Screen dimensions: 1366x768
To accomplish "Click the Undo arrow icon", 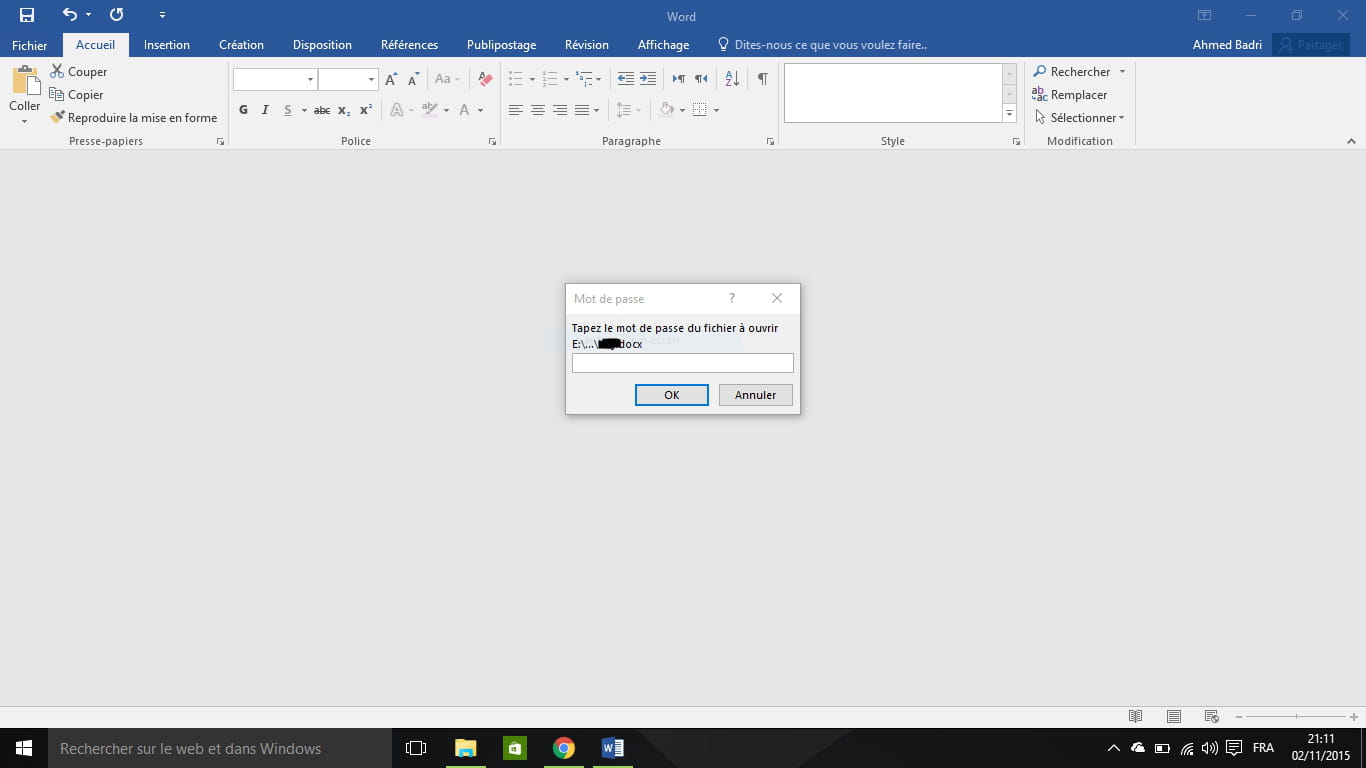I will pos(69,15).
